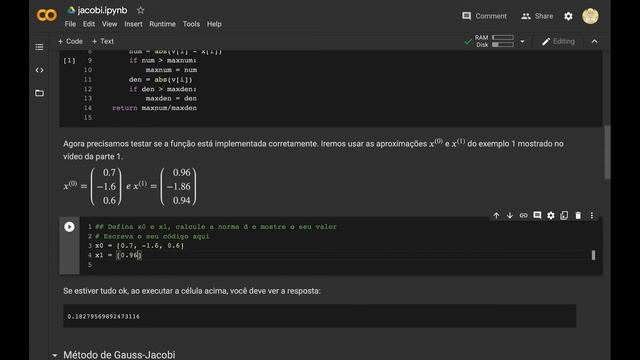Open the File menu
Screen dimensions: 640x360
70,24
